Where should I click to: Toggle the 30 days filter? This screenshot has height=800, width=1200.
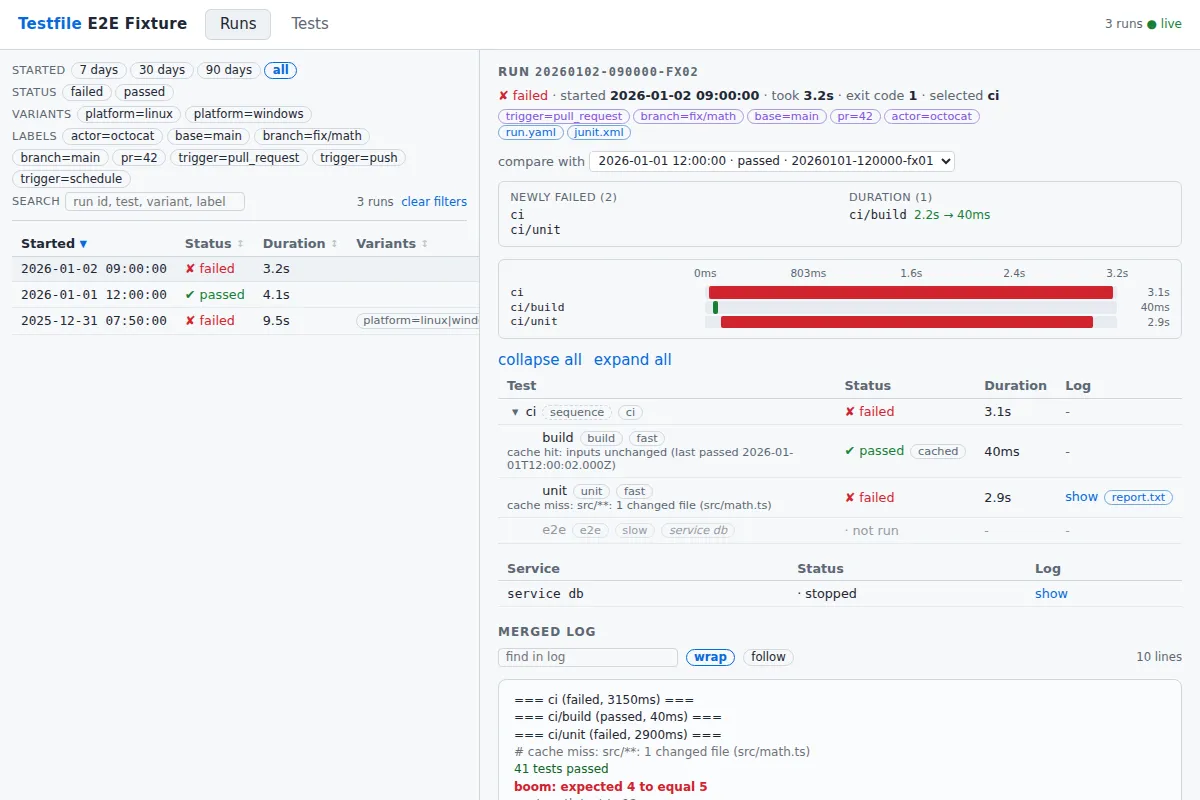pos(162,70)
